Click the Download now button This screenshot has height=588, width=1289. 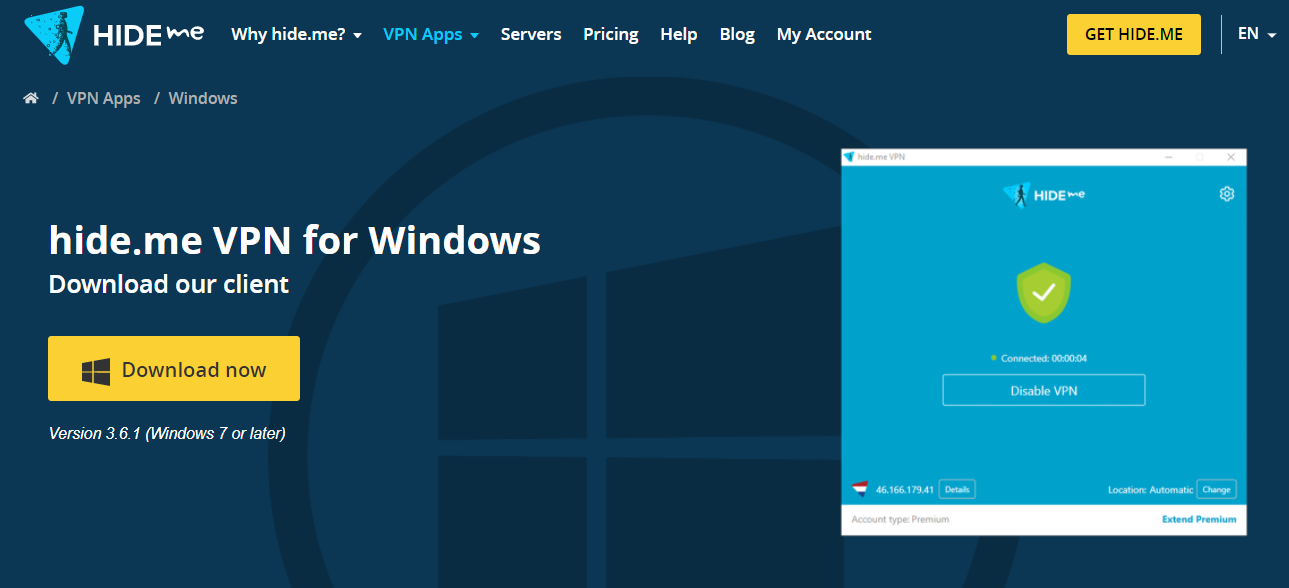pos(174,369)
